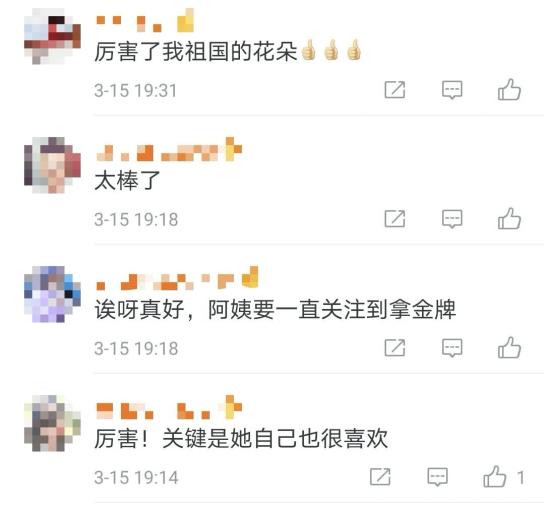Reply to the 19:31 comment

452,90
